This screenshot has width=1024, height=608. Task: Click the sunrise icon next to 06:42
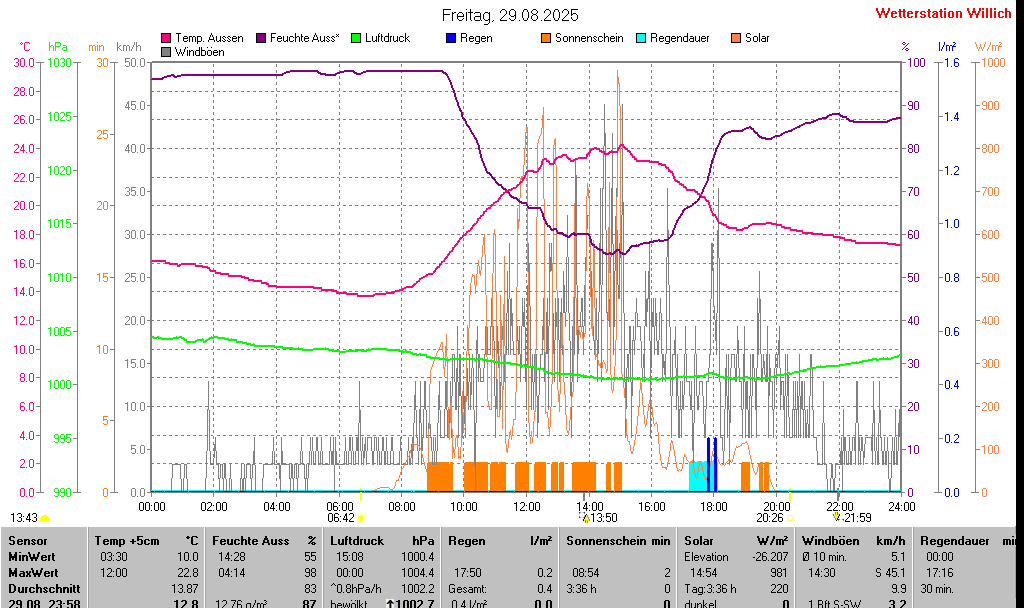click(361, 517)
